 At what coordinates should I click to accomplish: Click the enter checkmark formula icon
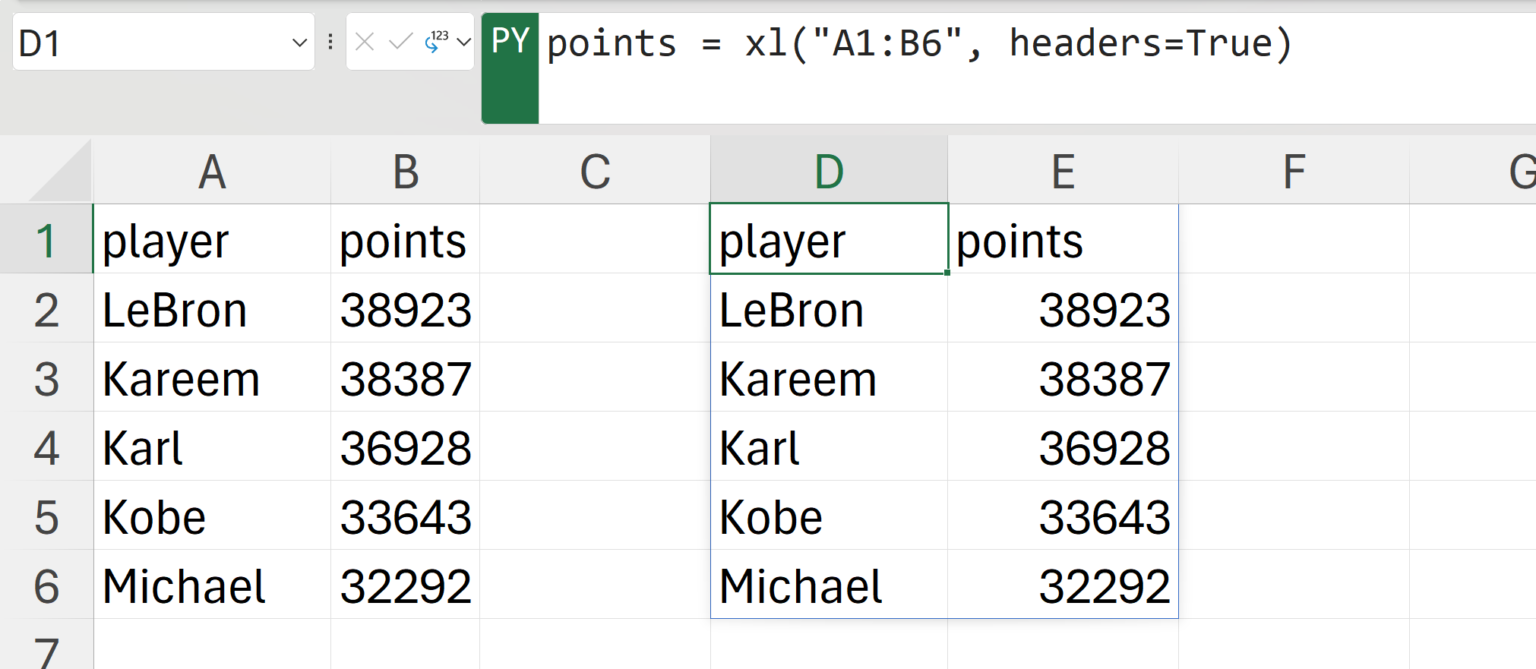pos(400,42)
